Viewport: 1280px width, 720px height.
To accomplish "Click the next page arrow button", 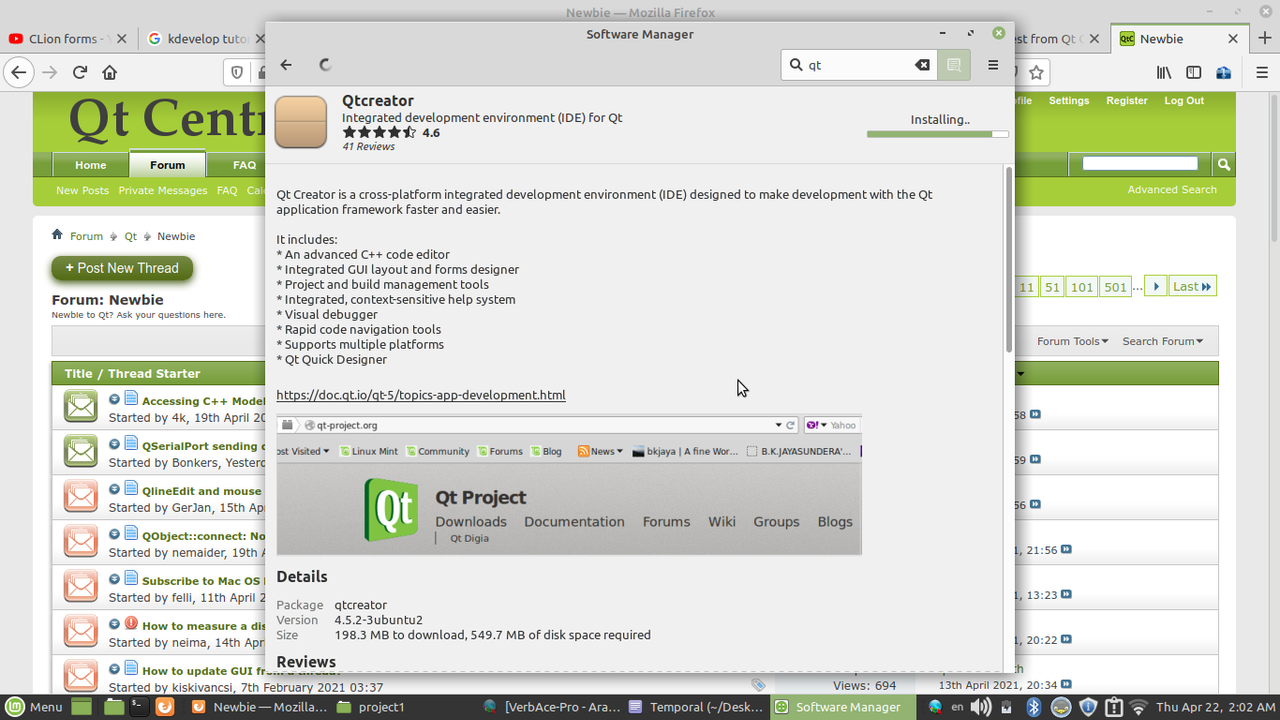I will point(1156,286).
